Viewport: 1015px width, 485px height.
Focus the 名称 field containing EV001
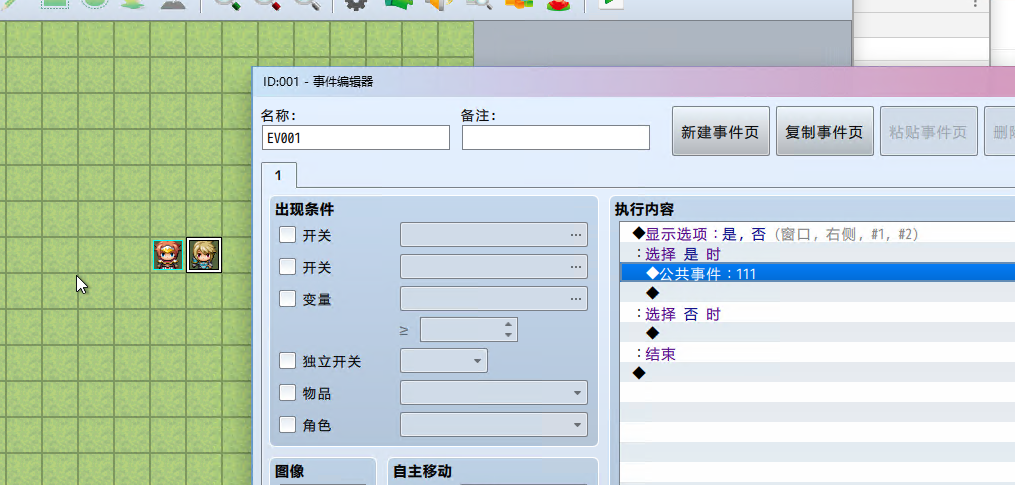(355, 137)
